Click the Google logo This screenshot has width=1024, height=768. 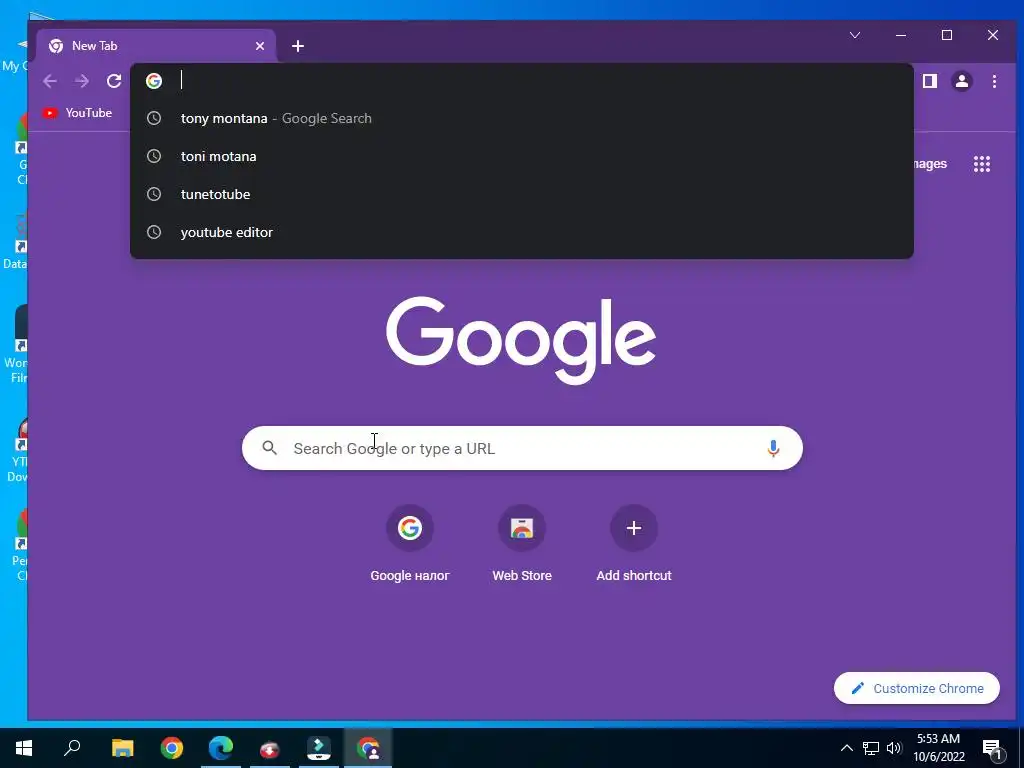[x=521, y=340]
